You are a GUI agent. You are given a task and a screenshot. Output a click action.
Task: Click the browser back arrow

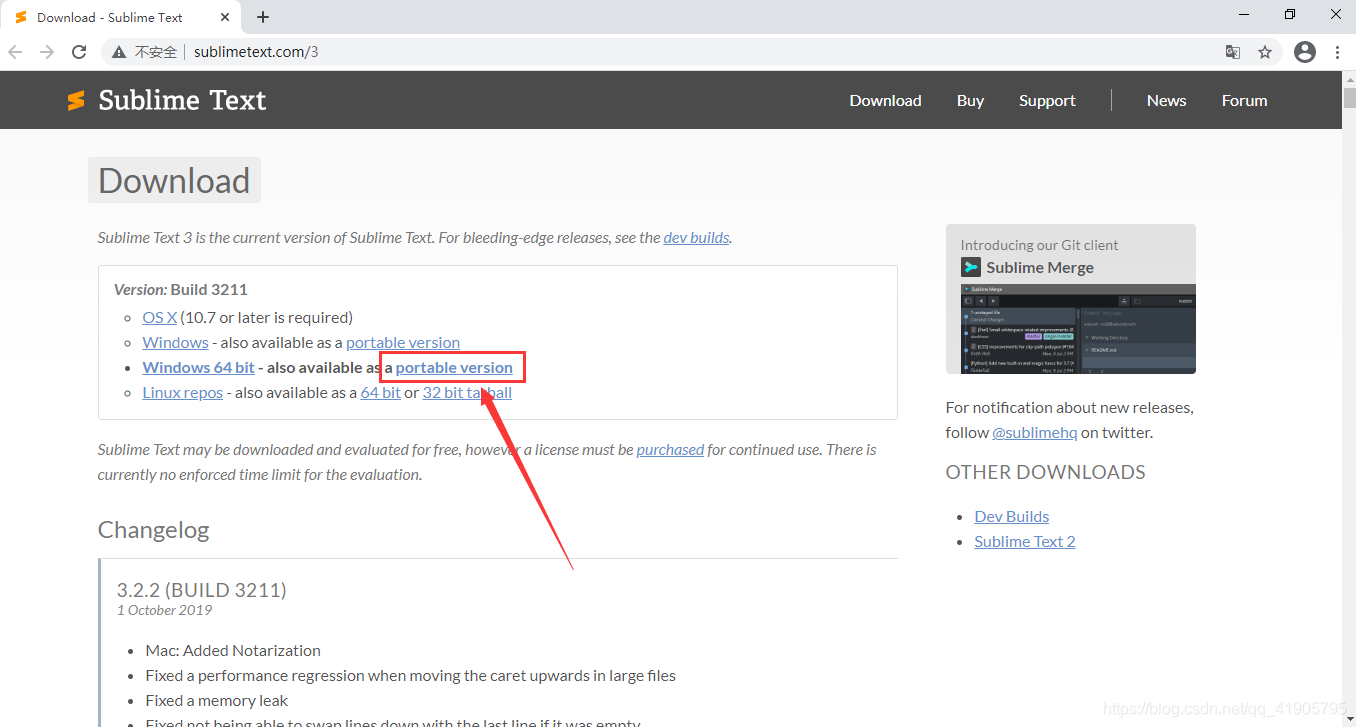15,52
